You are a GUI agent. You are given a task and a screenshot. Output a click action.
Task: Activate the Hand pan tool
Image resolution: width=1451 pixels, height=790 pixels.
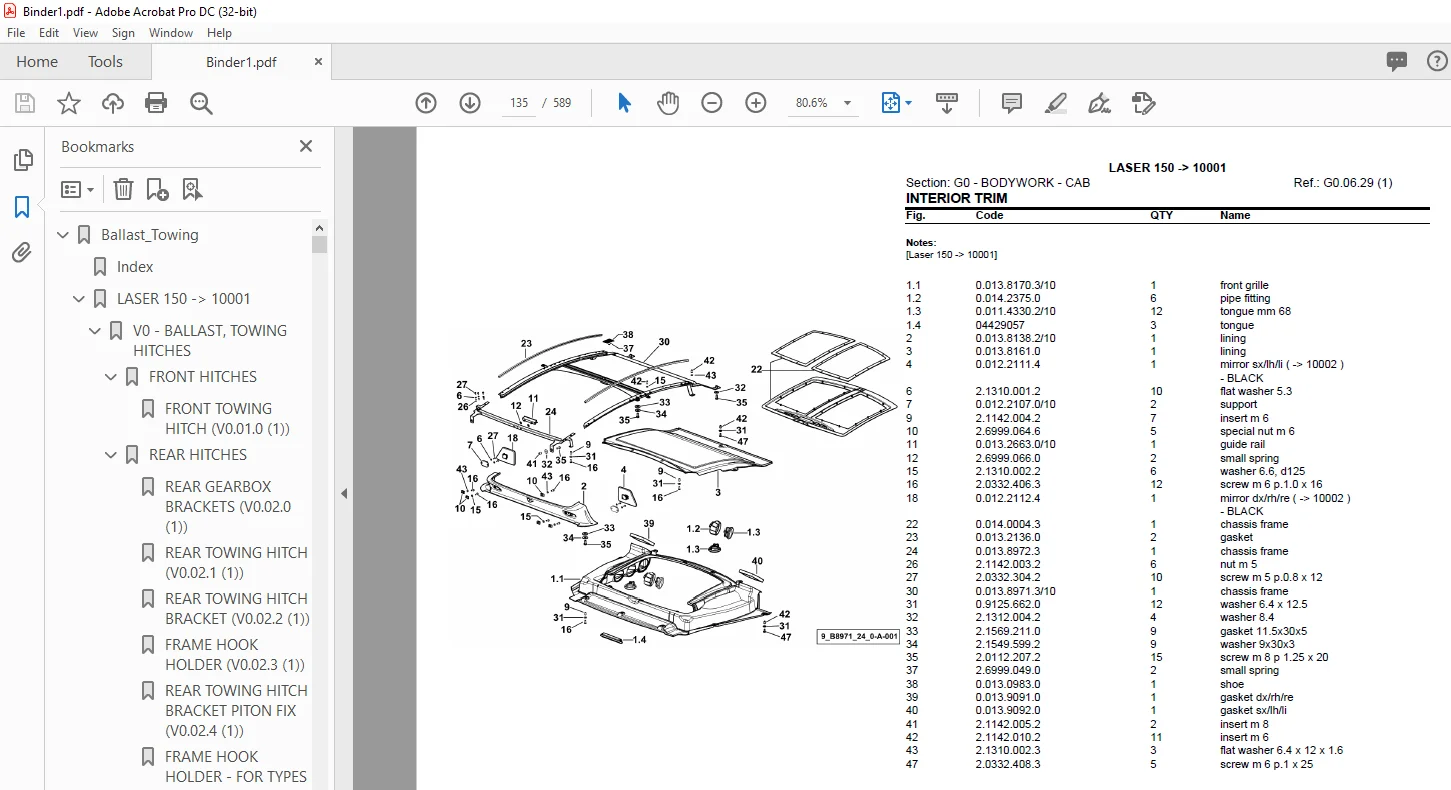click(x=668, y=103)
